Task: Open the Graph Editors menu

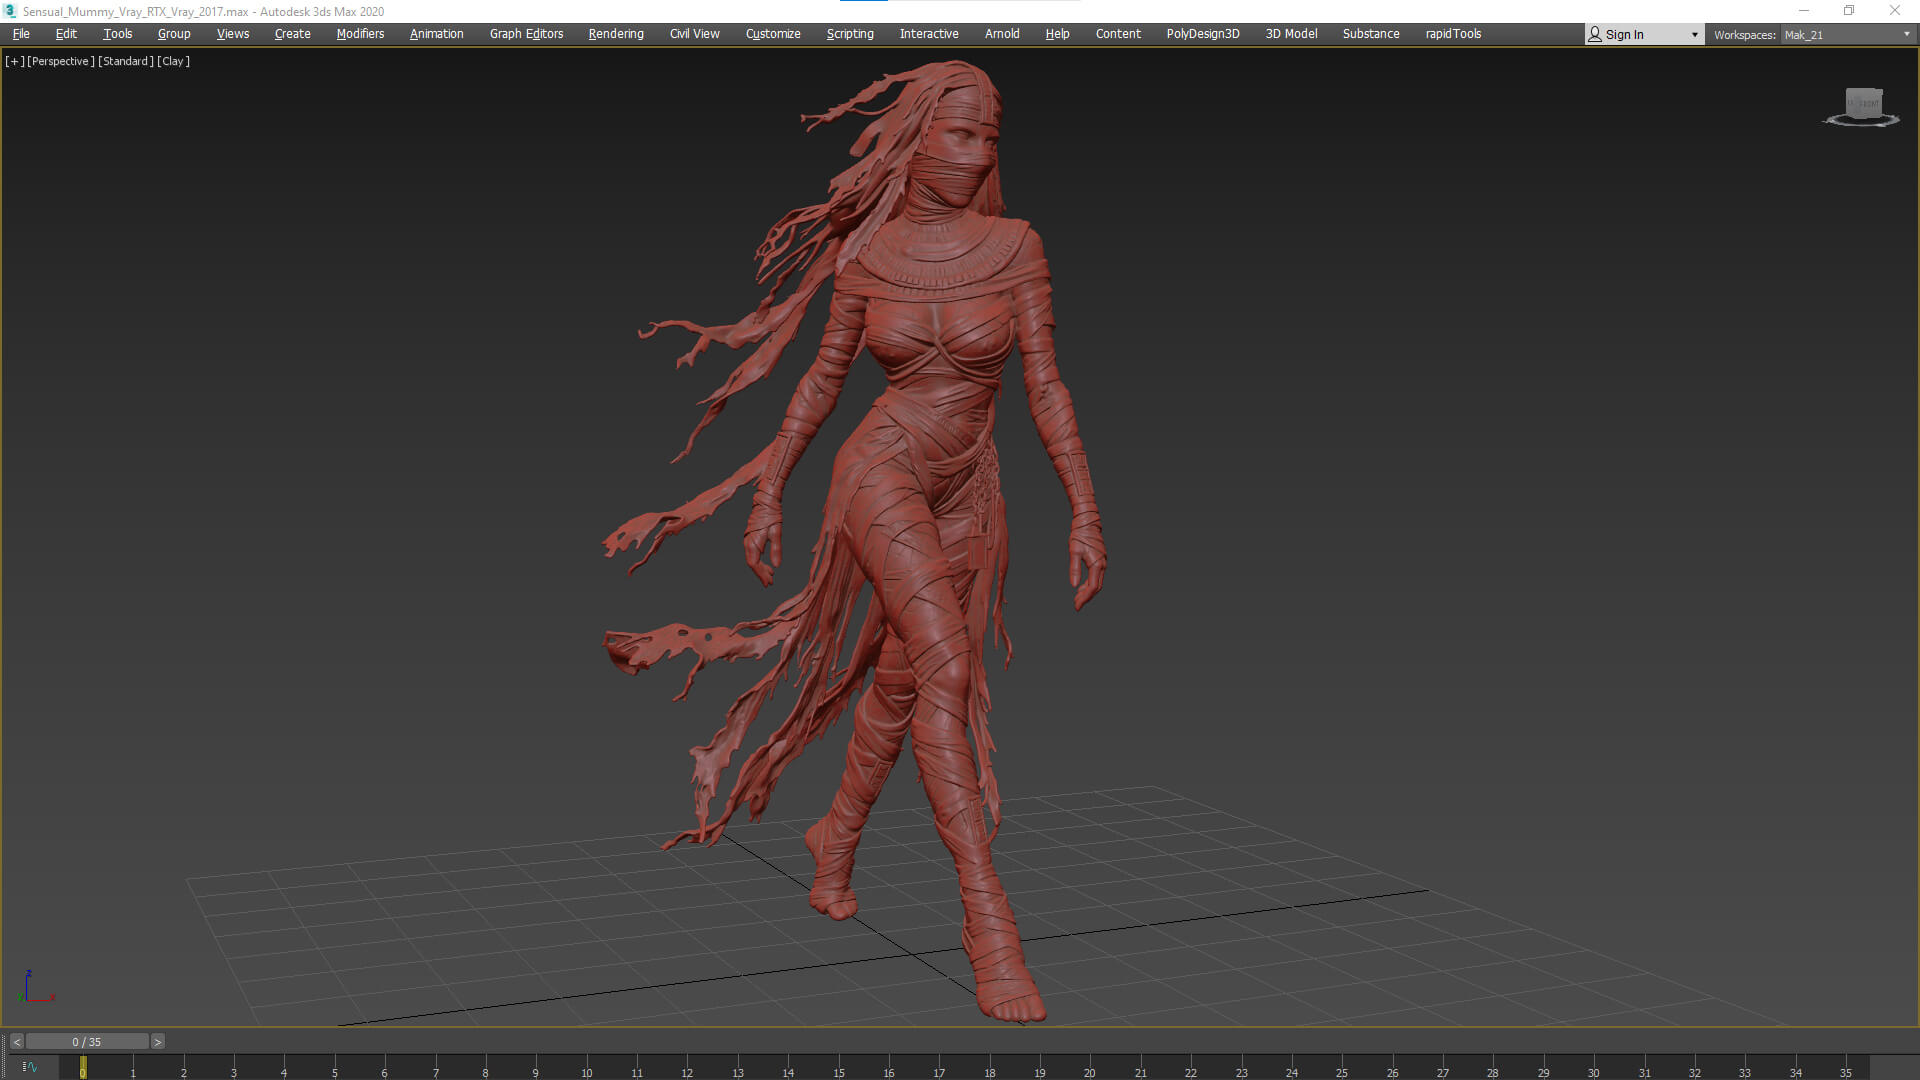Action: point(526,34)
